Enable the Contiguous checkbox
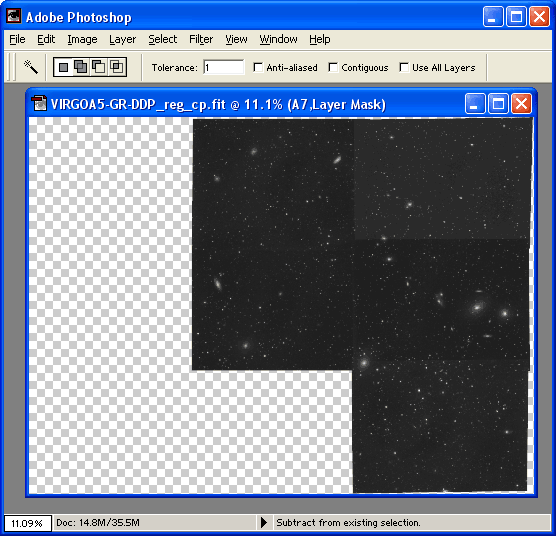Viewport: 556px width, 536px height. [333, 67]
